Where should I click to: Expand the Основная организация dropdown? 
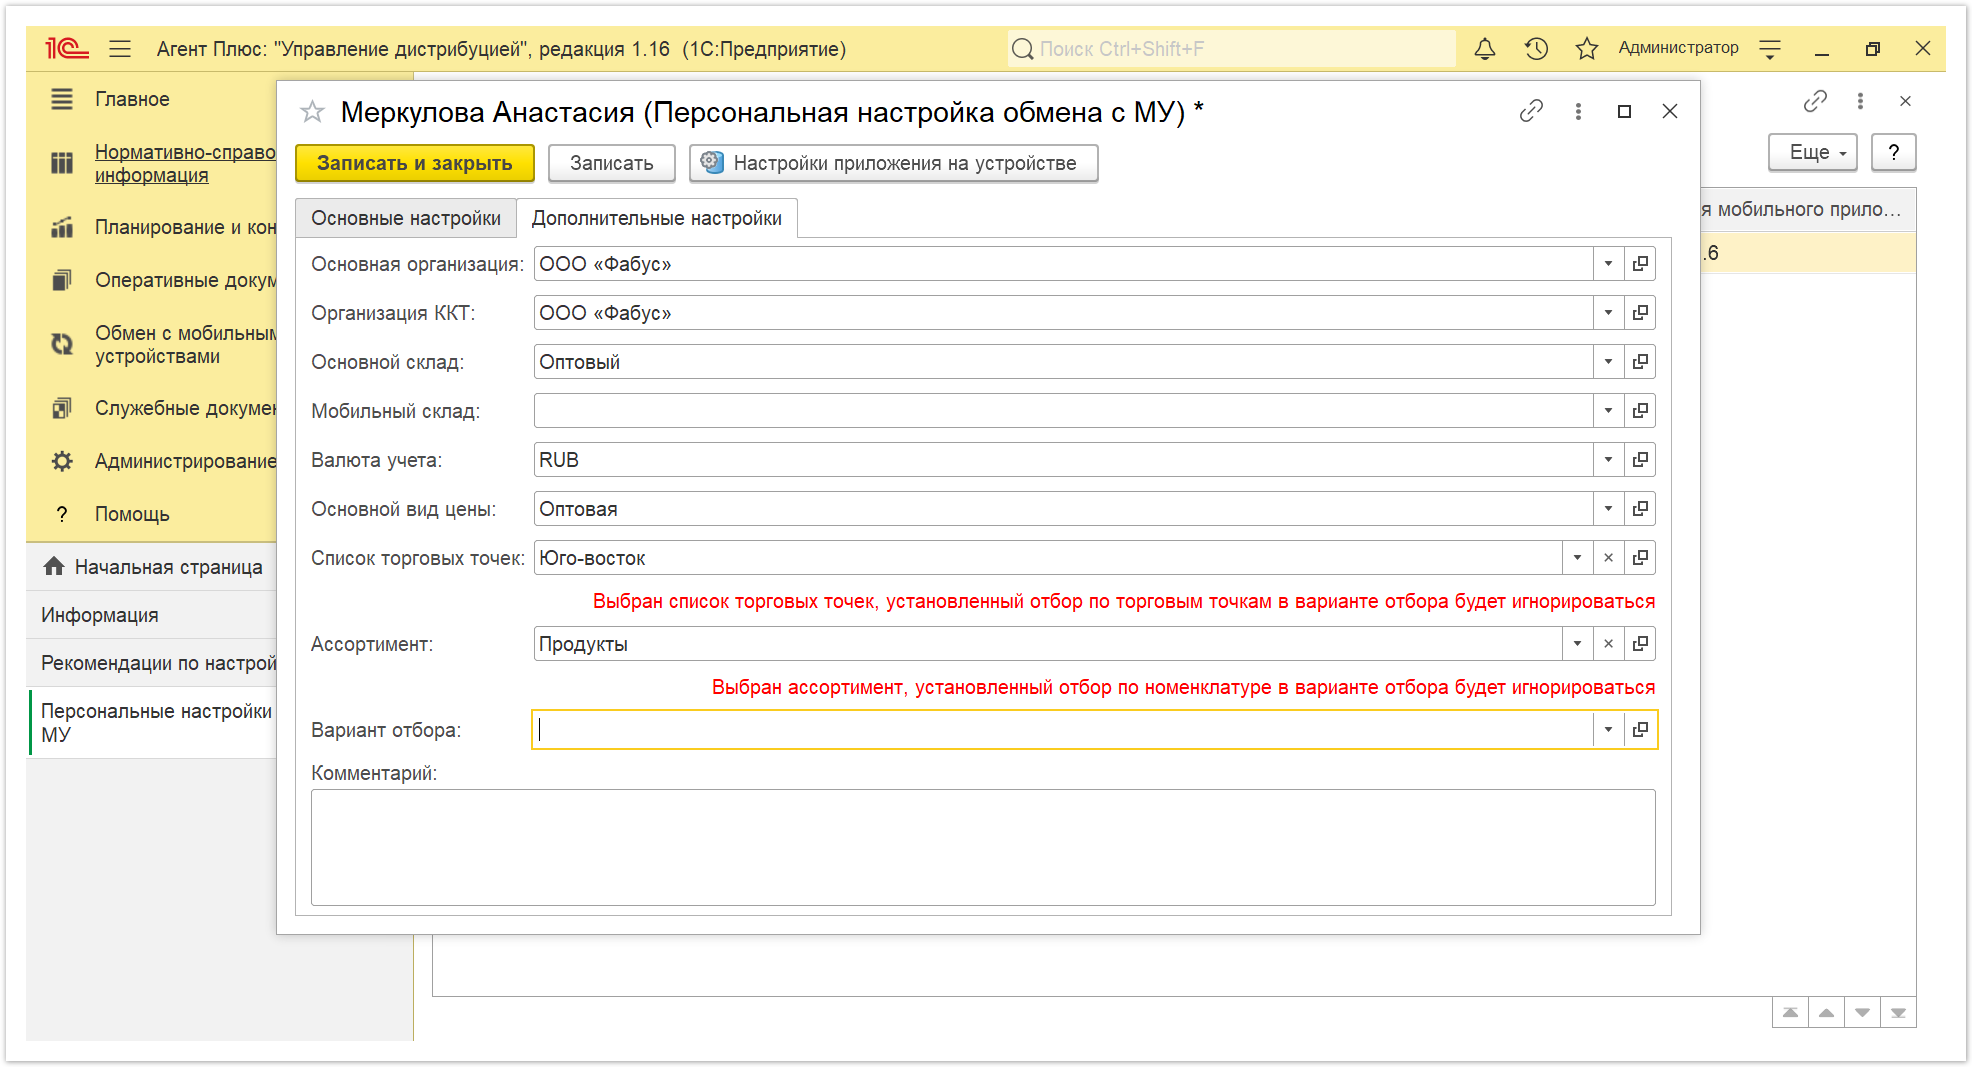coord(1608,264)
